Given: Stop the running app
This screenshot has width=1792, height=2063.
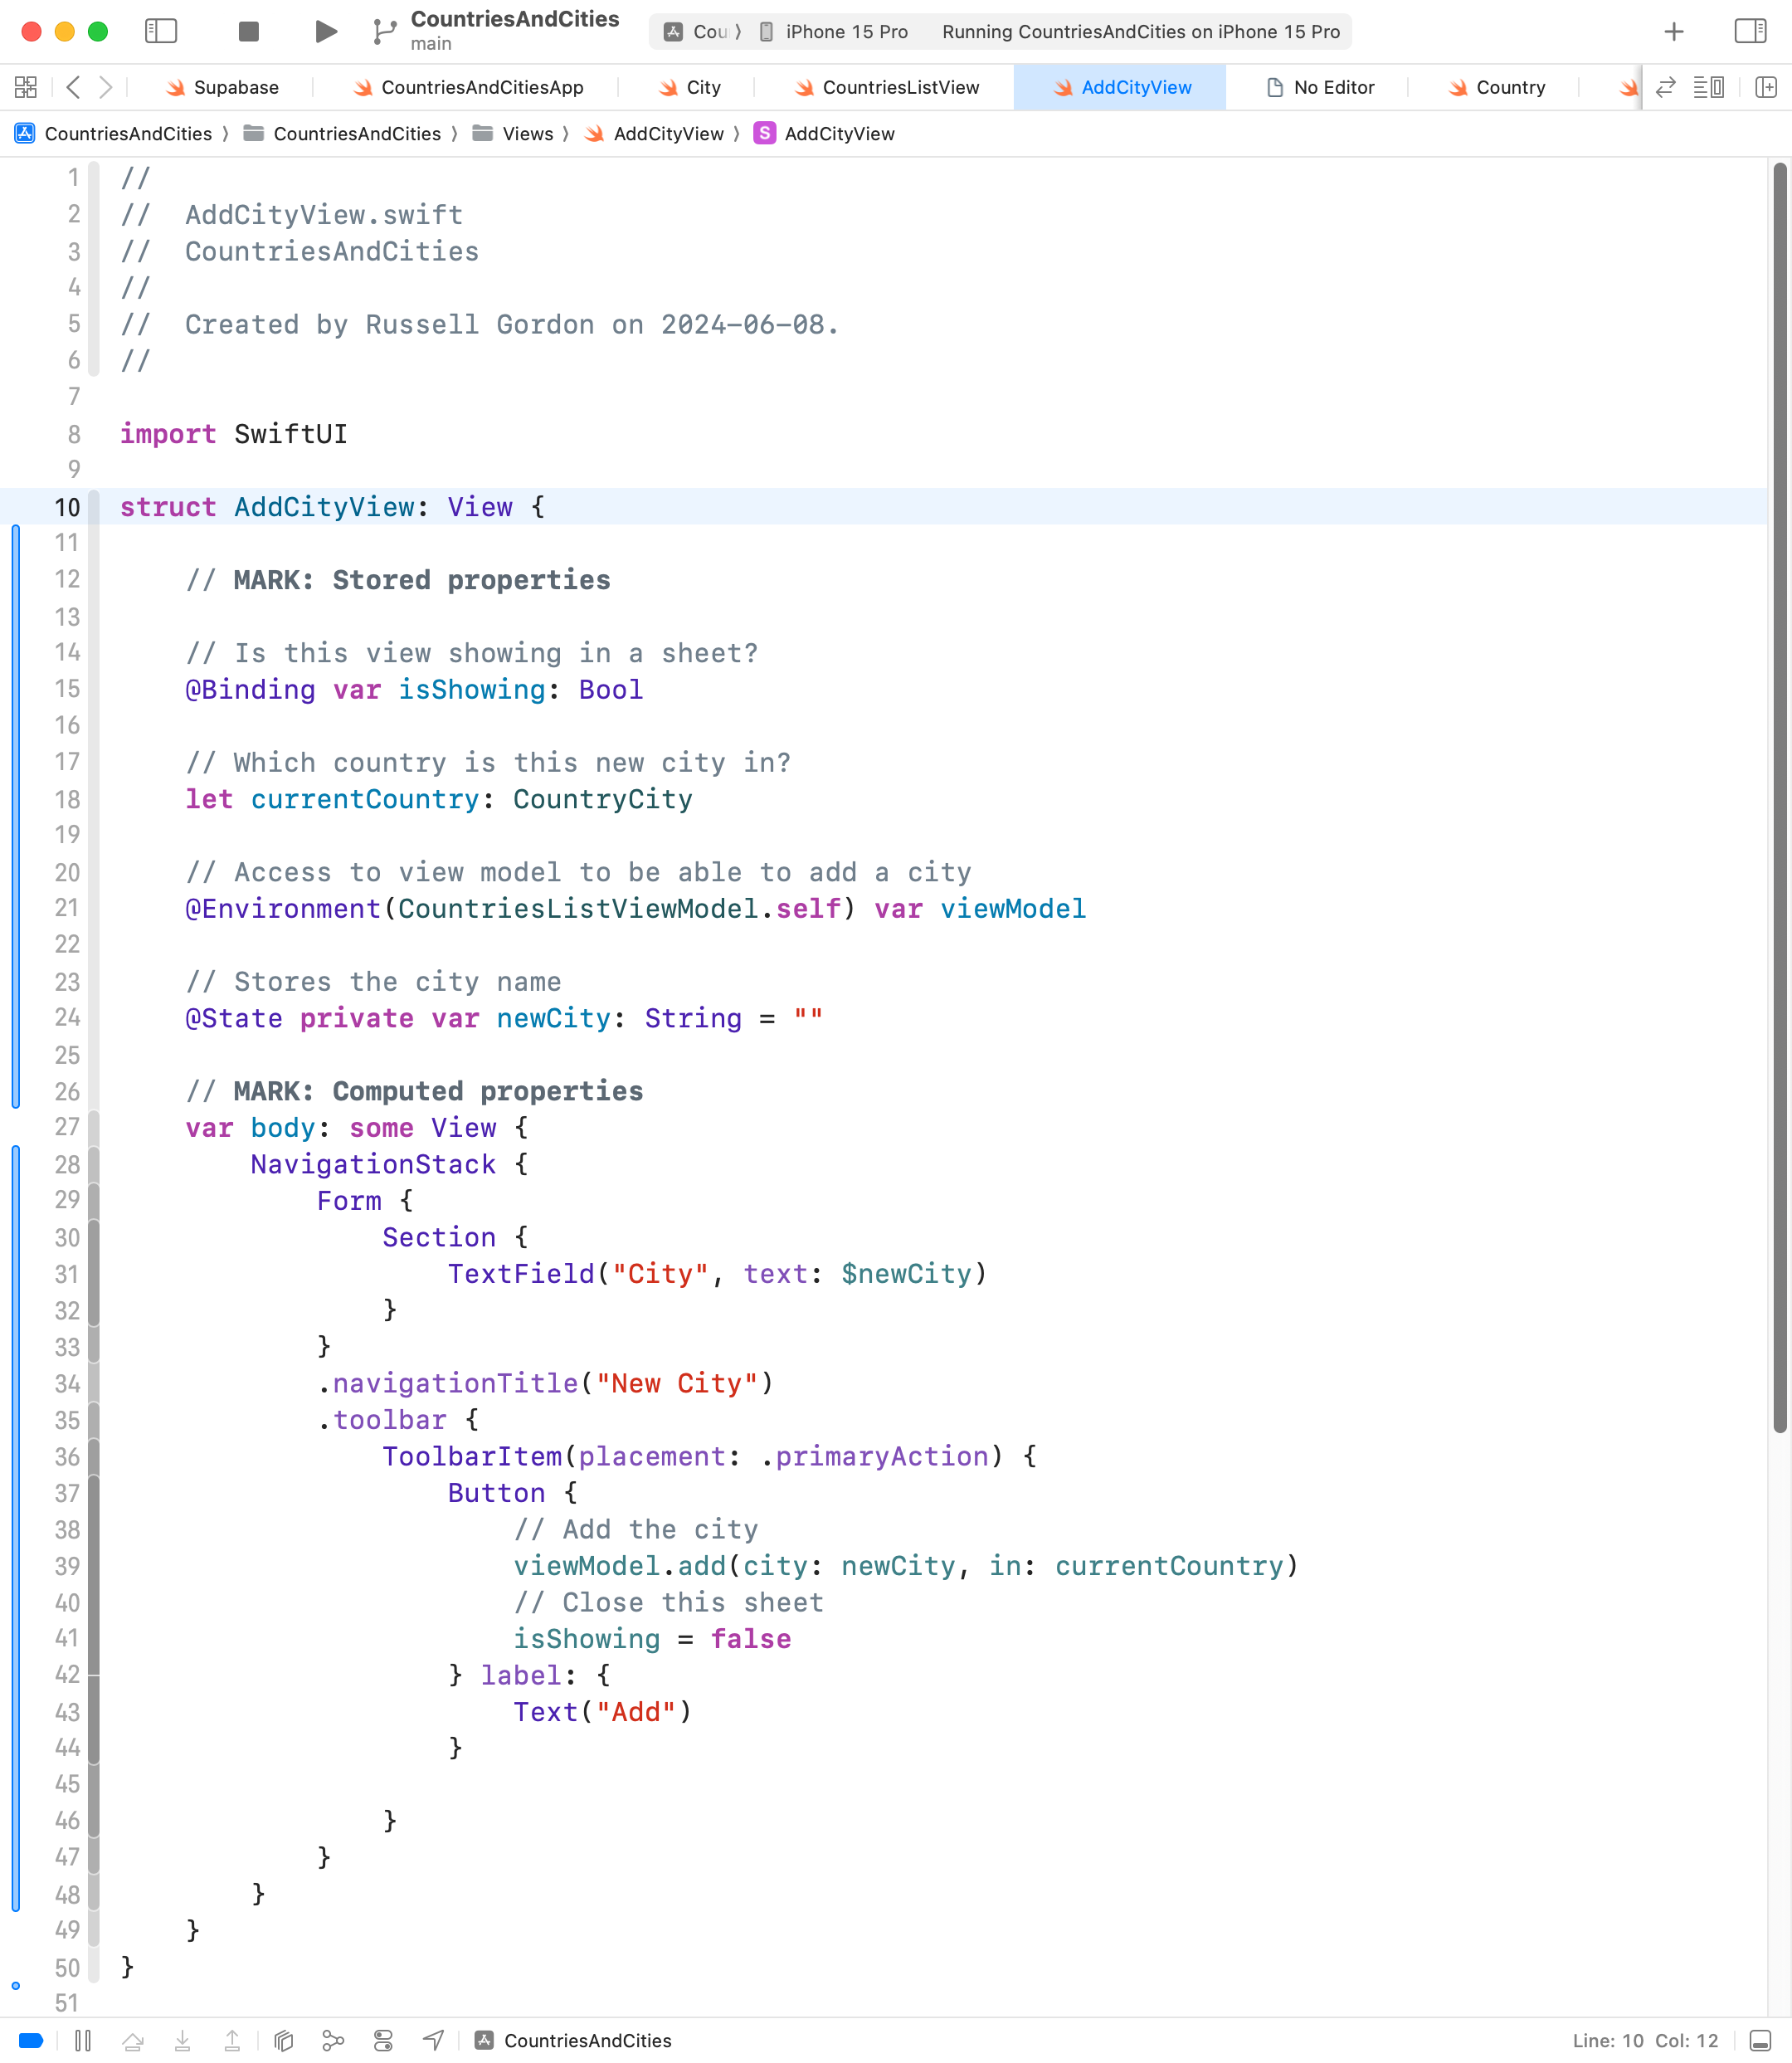Looking at the screenshot, I should (x=249, y=31).
